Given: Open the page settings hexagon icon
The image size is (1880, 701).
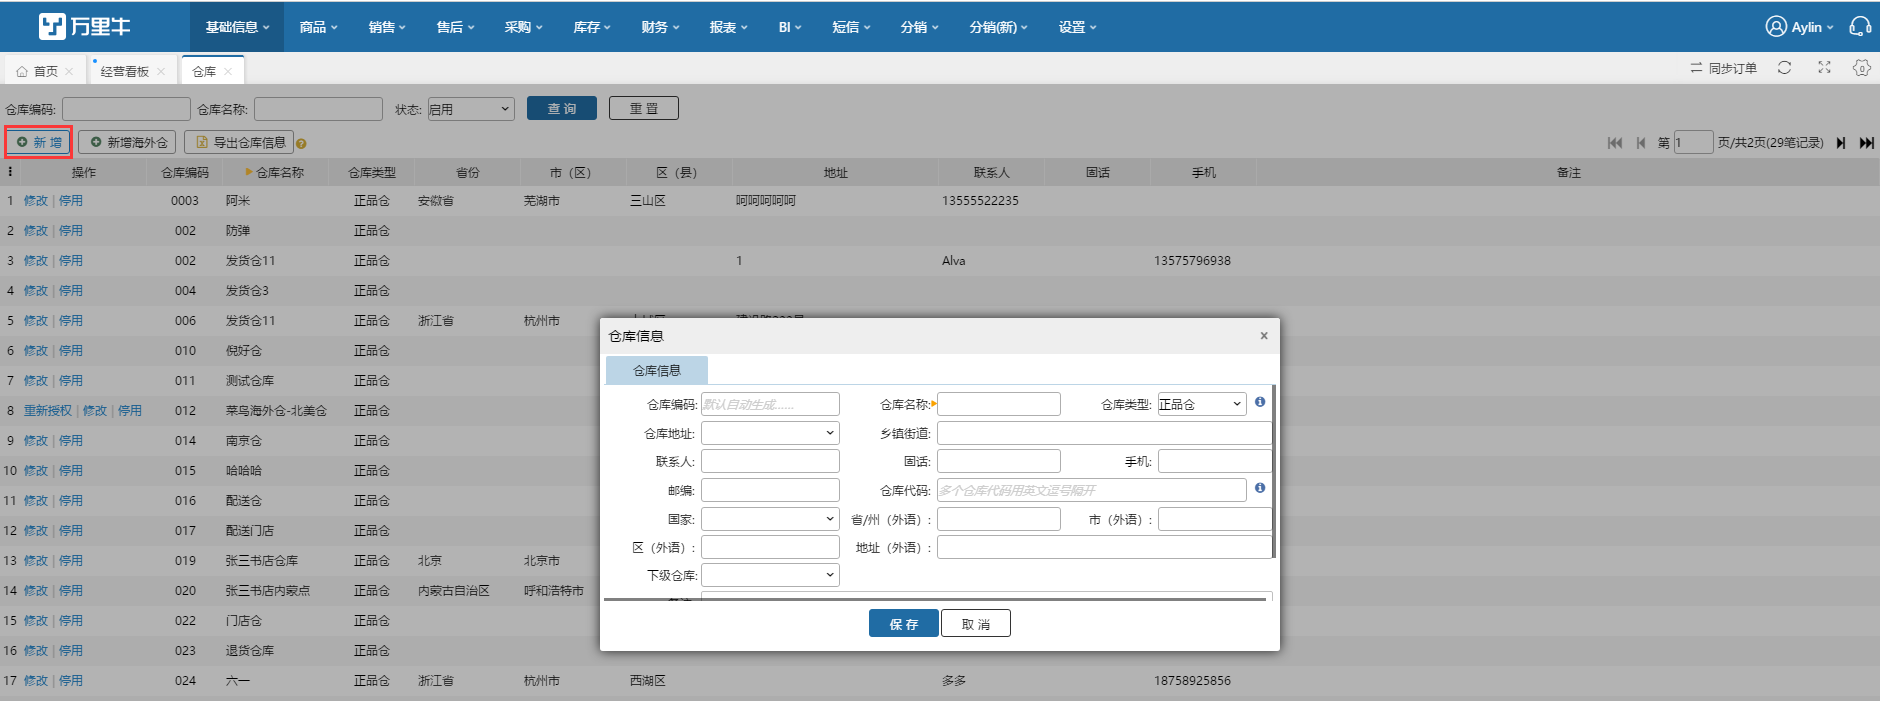Looking at the screenshot, I should click(1861, 68).
